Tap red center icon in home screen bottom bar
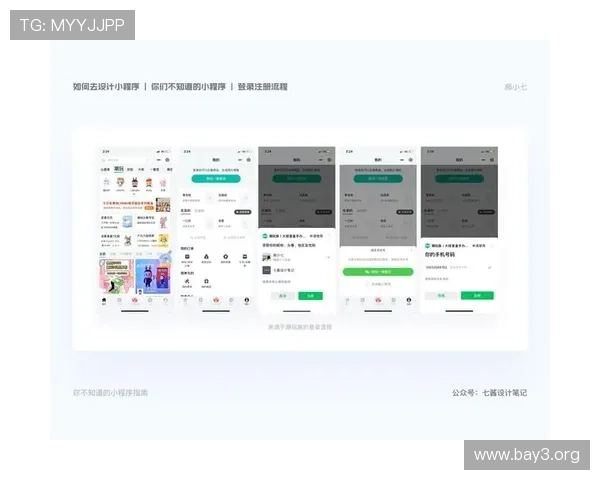 (x=135, y=300)
